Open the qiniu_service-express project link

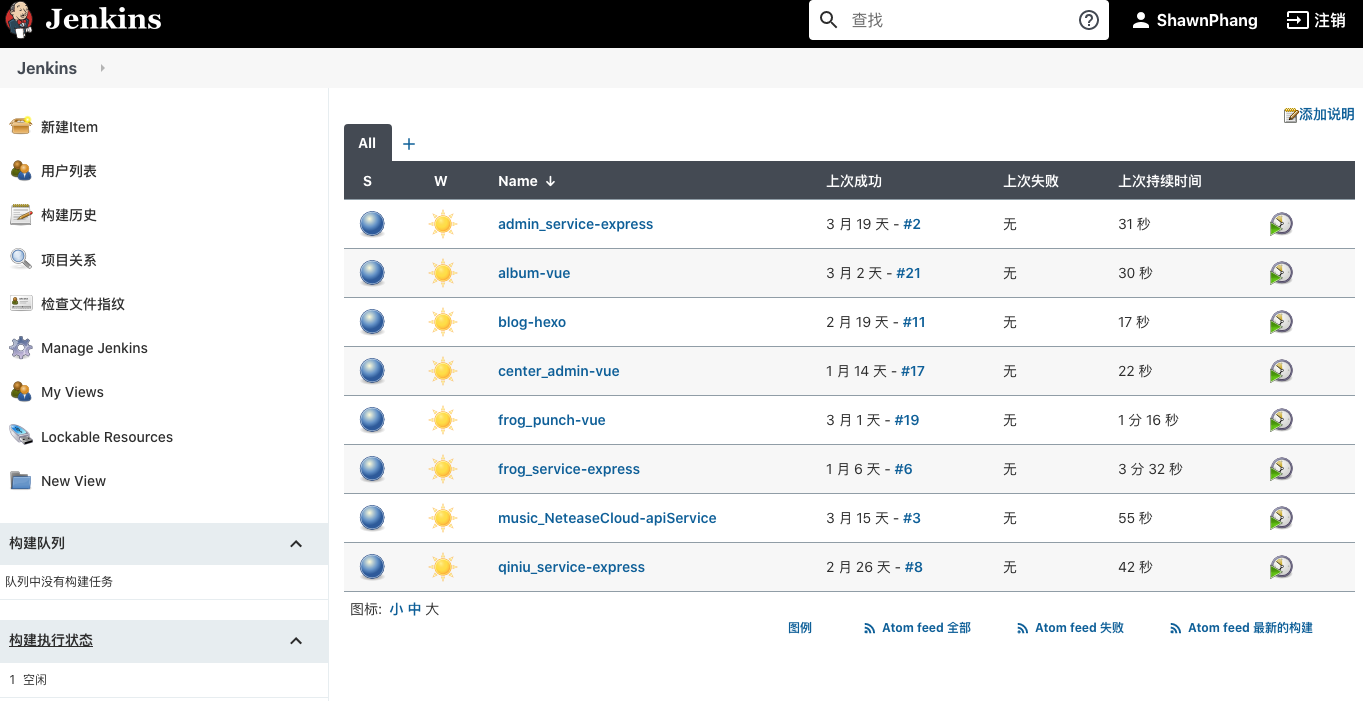pyautogui.click(x=571, y=567)
